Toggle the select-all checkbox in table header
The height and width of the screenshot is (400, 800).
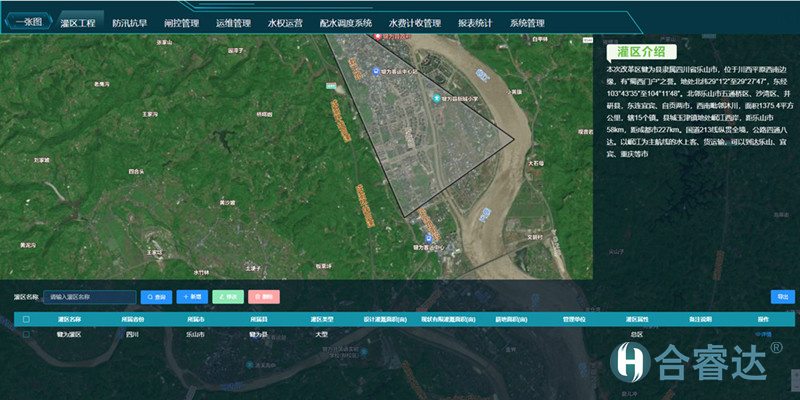pyautogui.click(x=26, y=320)
